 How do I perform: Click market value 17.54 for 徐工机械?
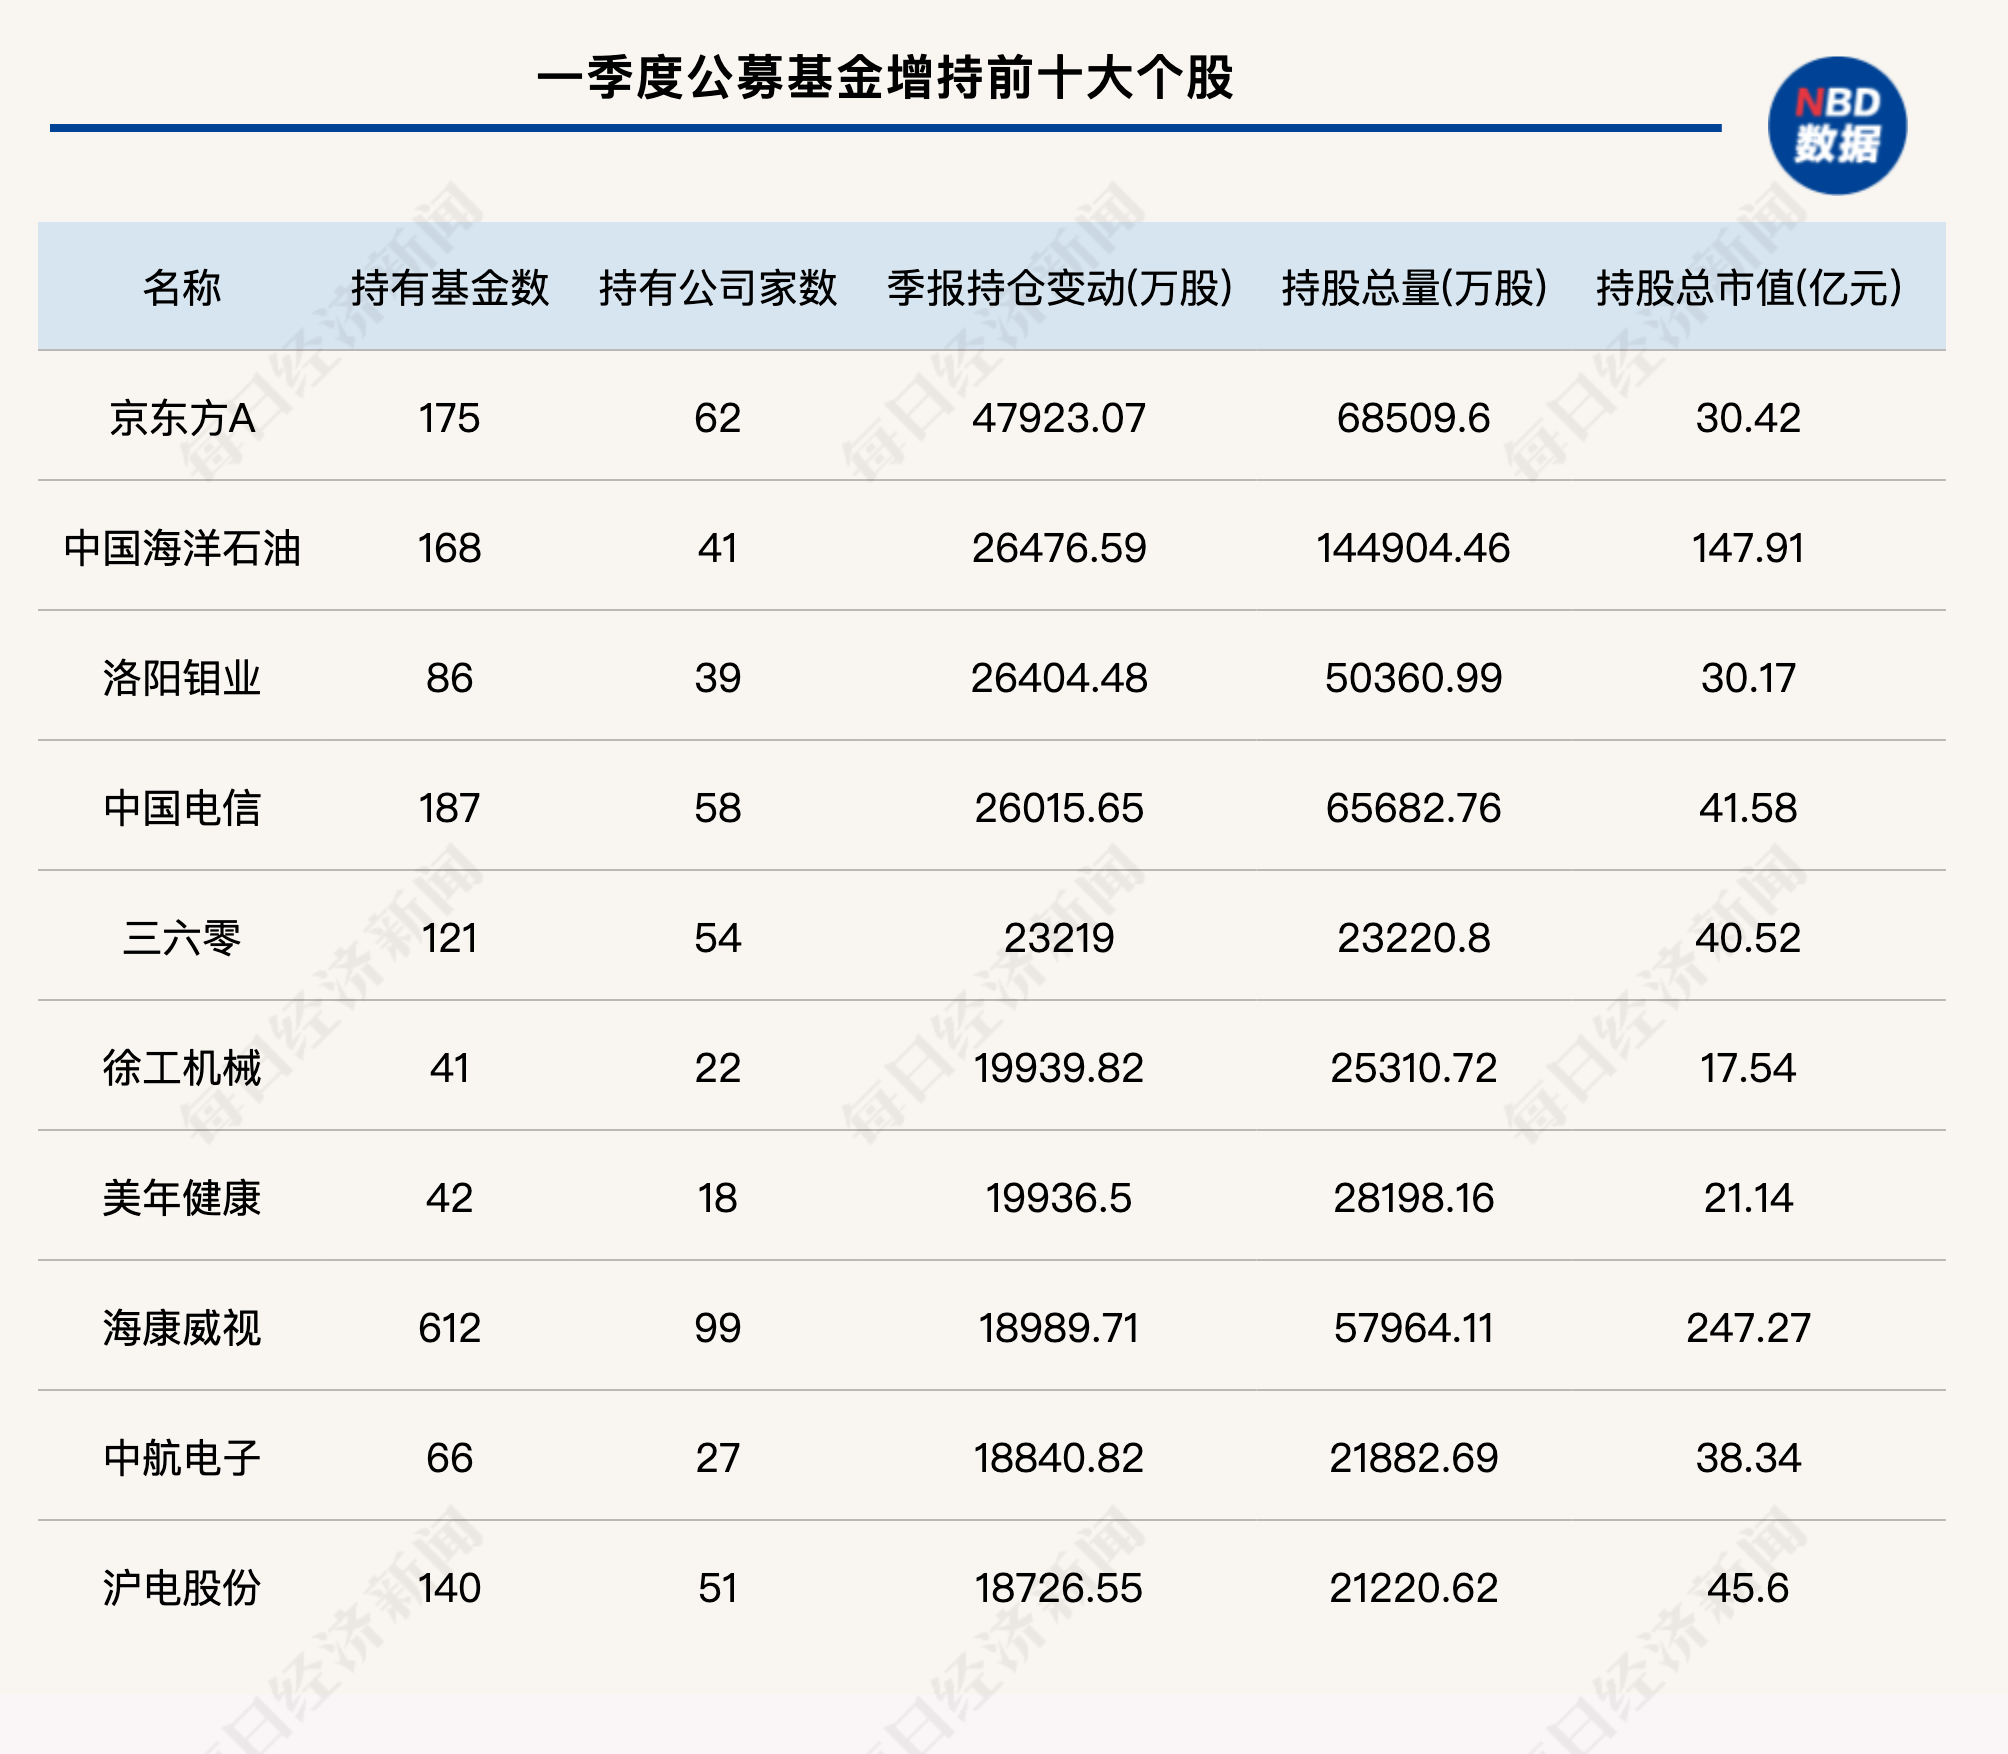point(1748,1068)
